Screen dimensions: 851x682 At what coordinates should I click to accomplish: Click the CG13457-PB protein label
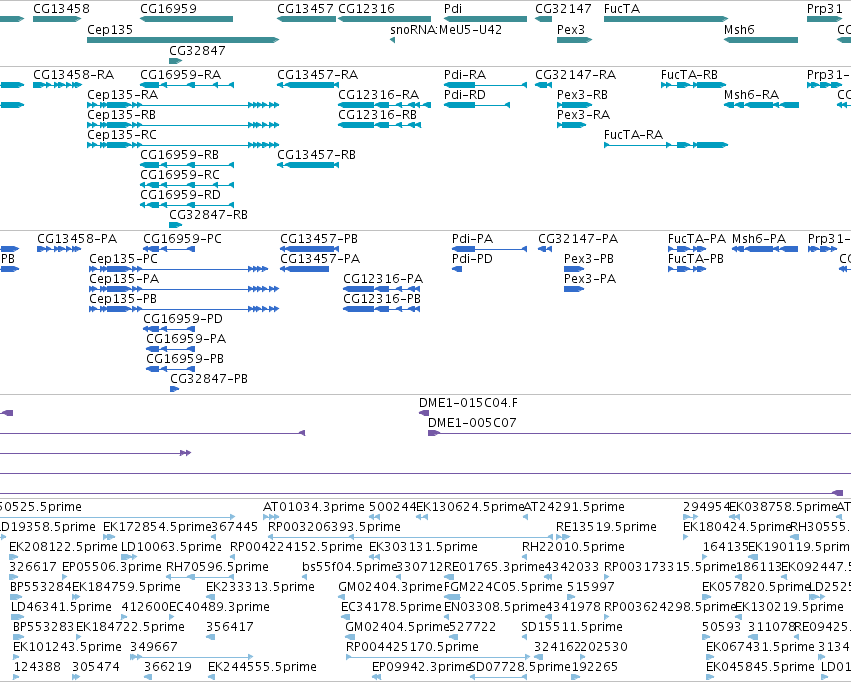pyautogui.click(x=319, y=239)
